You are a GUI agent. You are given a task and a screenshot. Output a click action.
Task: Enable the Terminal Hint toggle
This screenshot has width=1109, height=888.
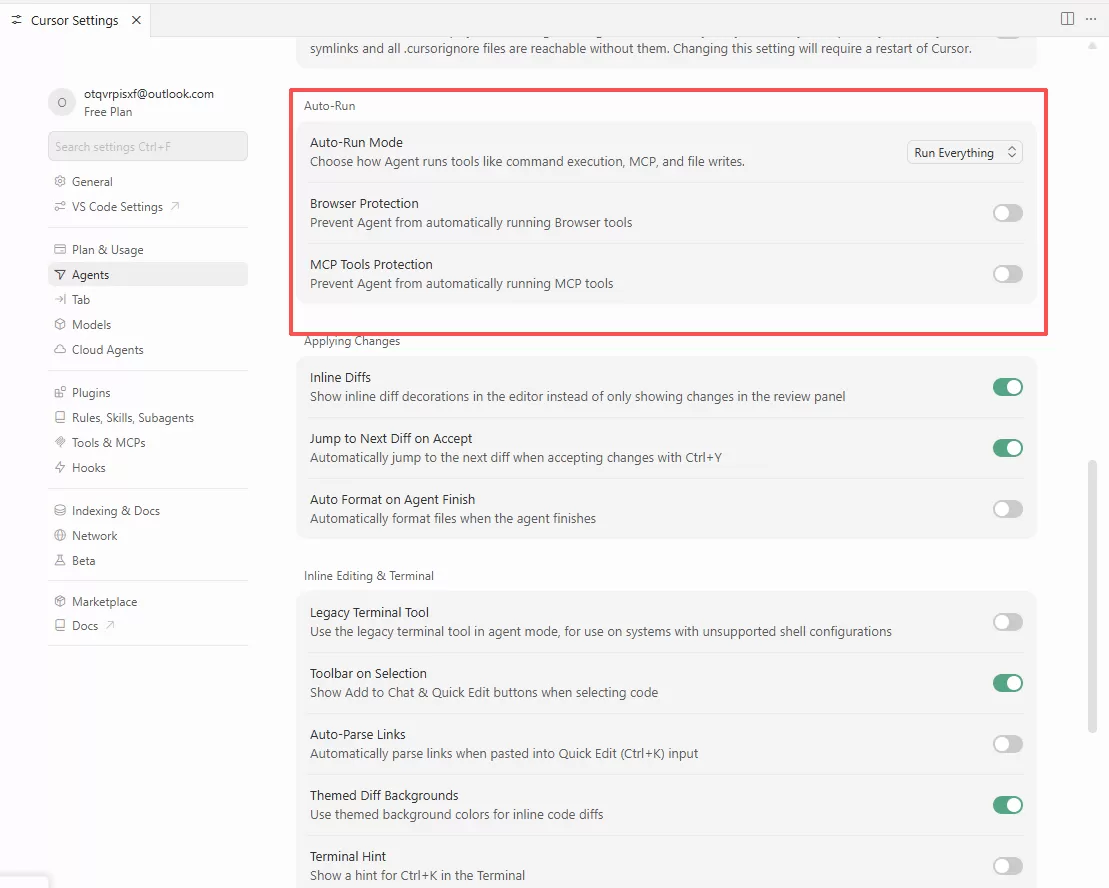click(x=1007, y=866)
